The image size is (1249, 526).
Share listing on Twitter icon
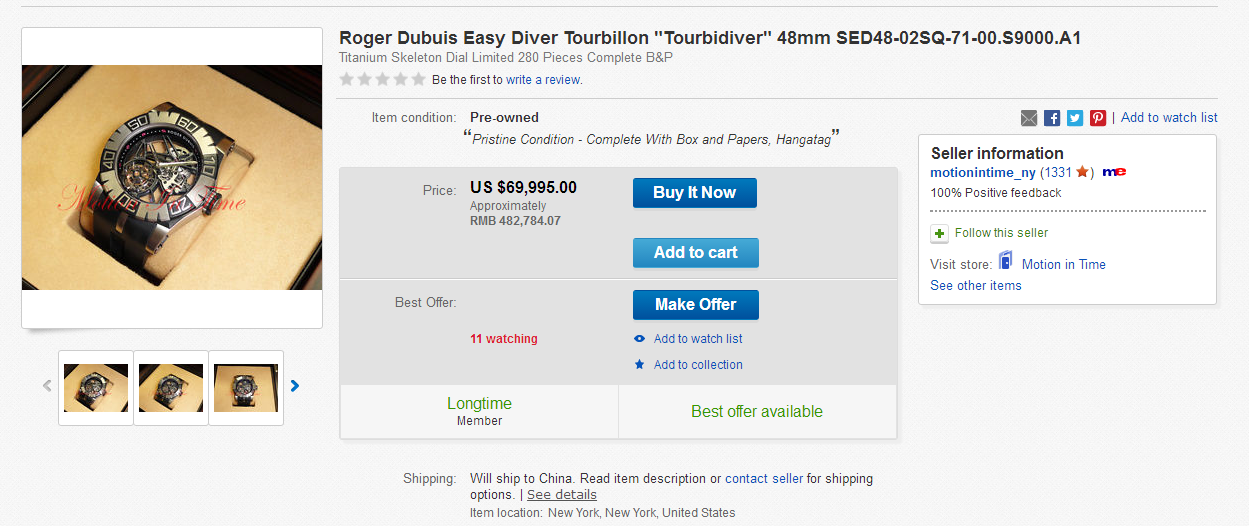click(x=1075, y=118)
